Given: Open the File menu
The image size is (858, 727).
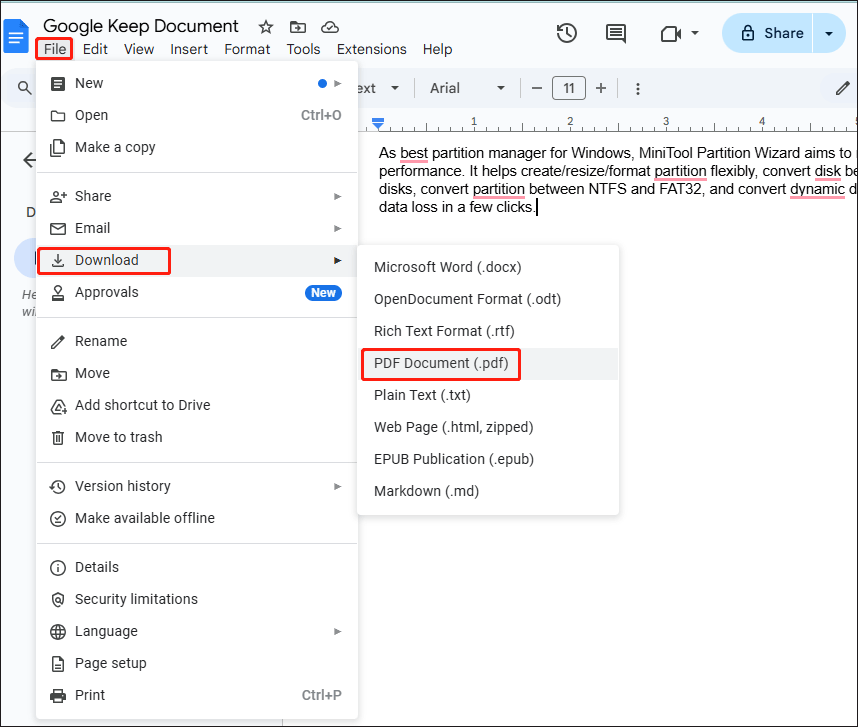Looking at the screenshot, I should (x=55, y=49).
